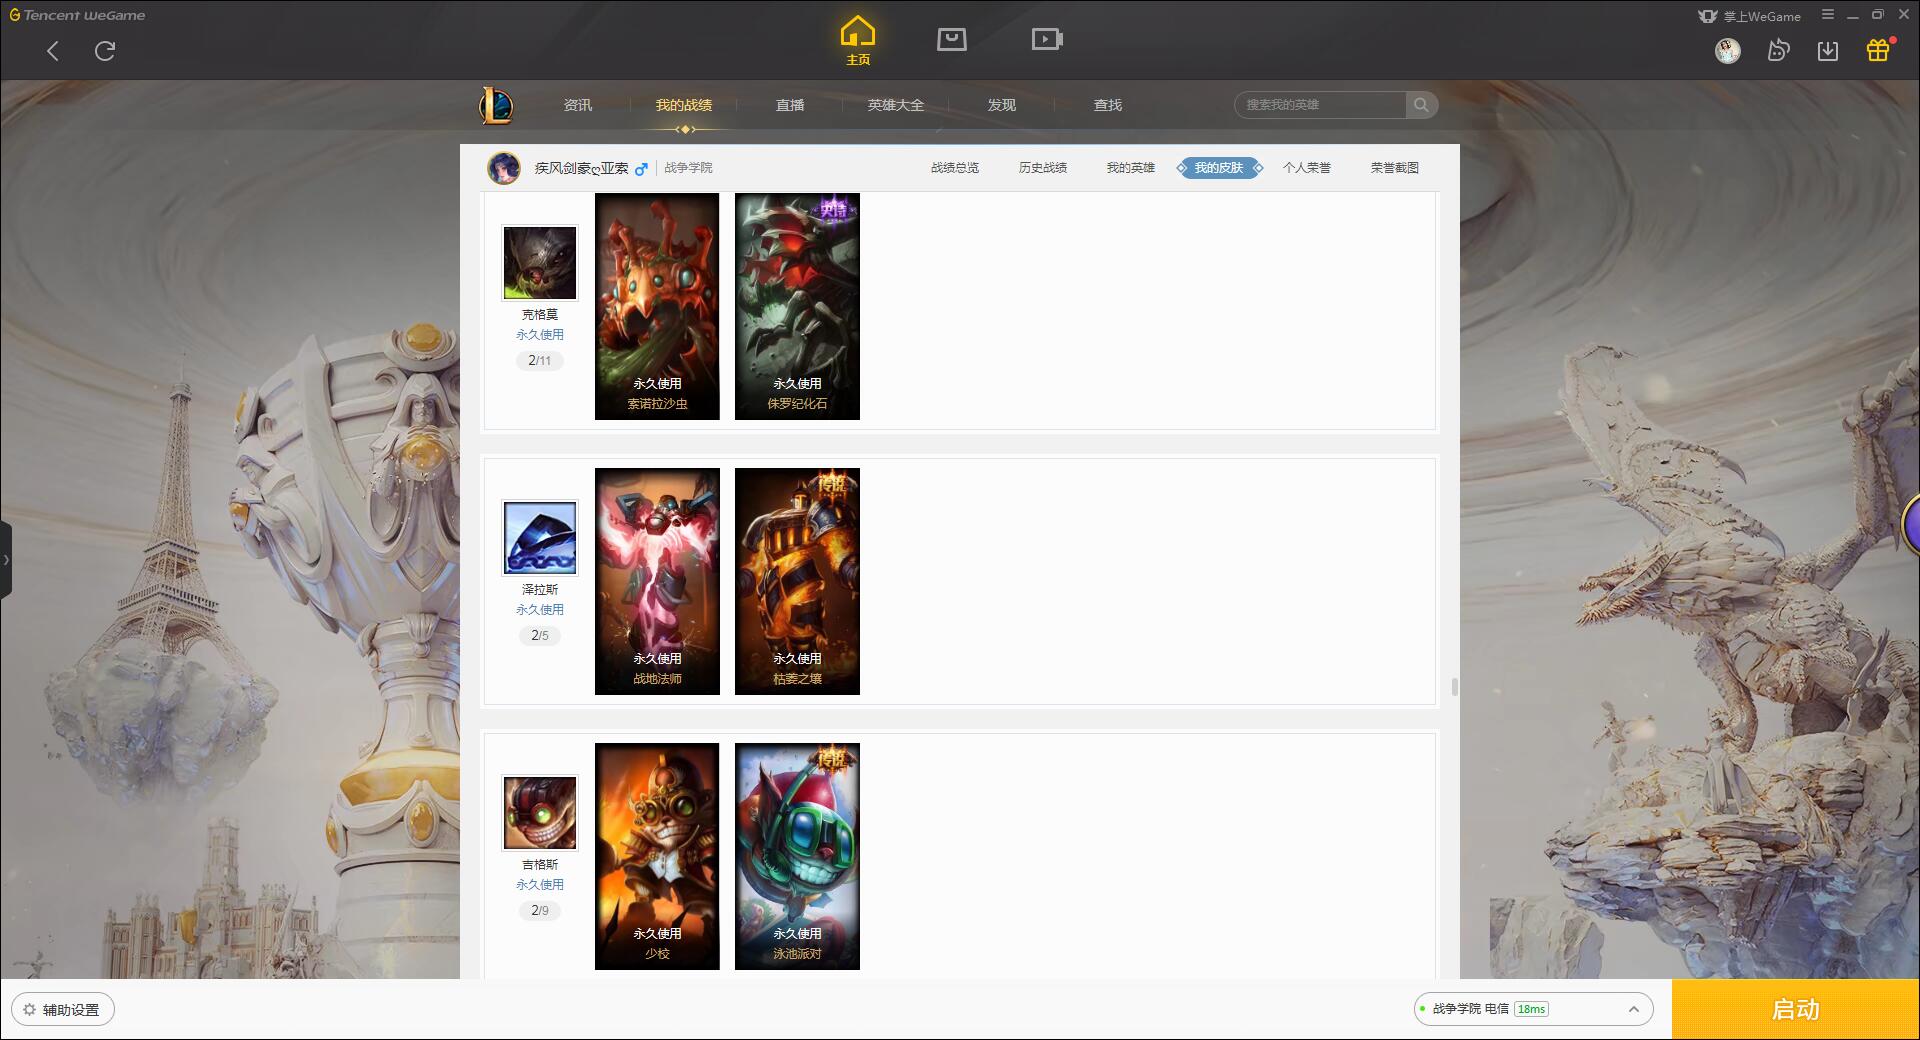The width and height of the screenshot is (1920, 1040).
Task: Switch to 直播 tab
Action: (x=790, y=105)
